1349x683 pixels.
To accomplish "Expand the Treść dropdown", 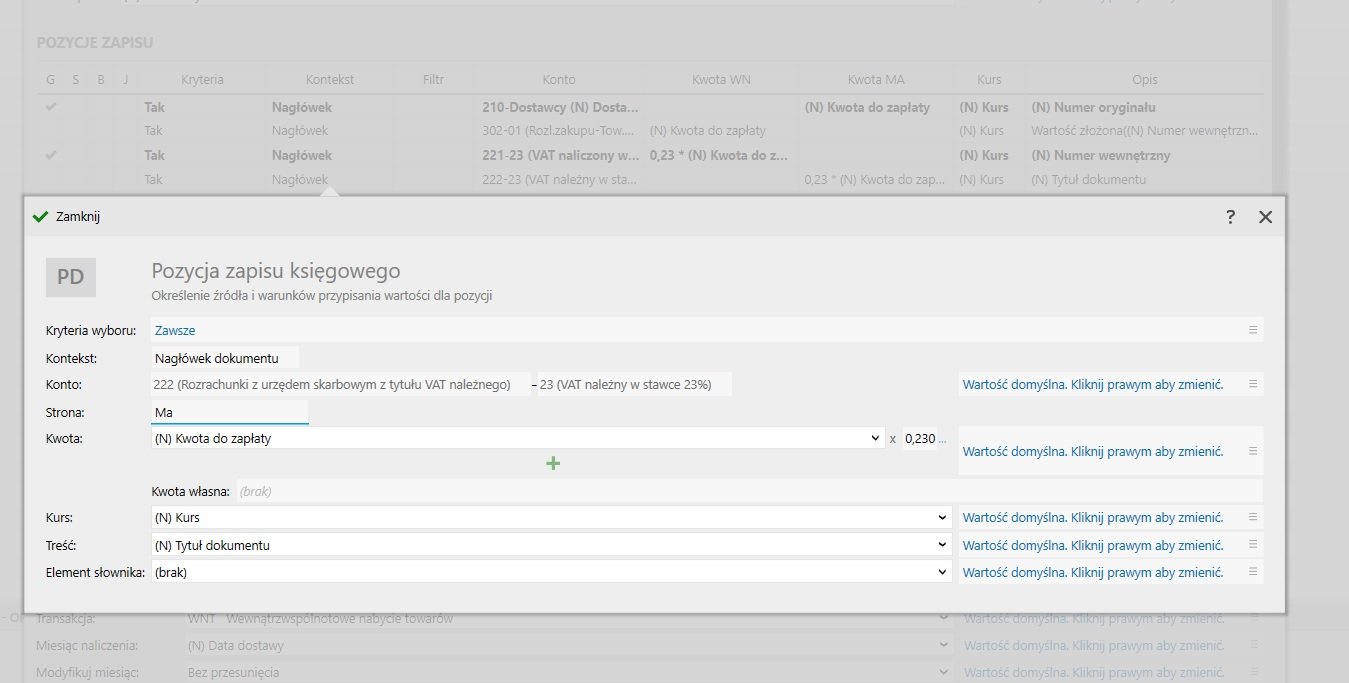I will click(941, 545).
